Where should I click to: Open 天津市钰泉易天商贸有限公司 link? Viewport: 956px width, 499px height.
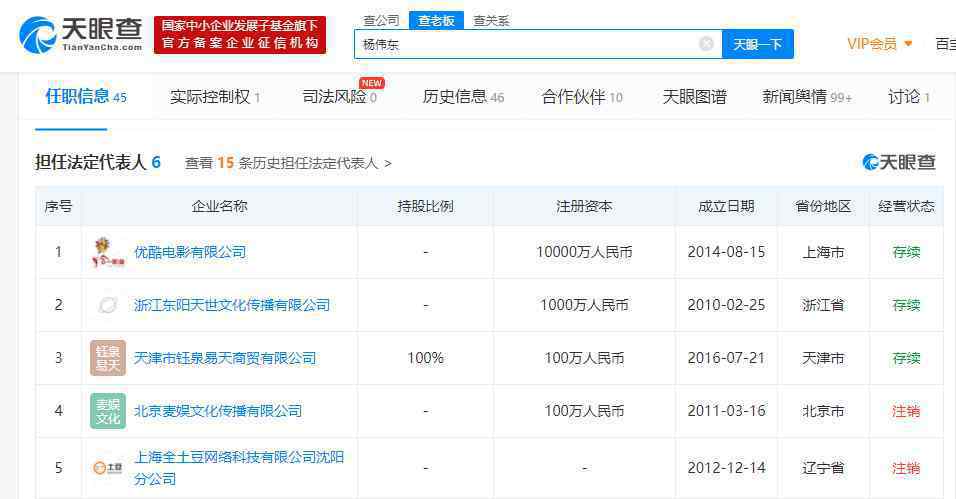(225, 358)
